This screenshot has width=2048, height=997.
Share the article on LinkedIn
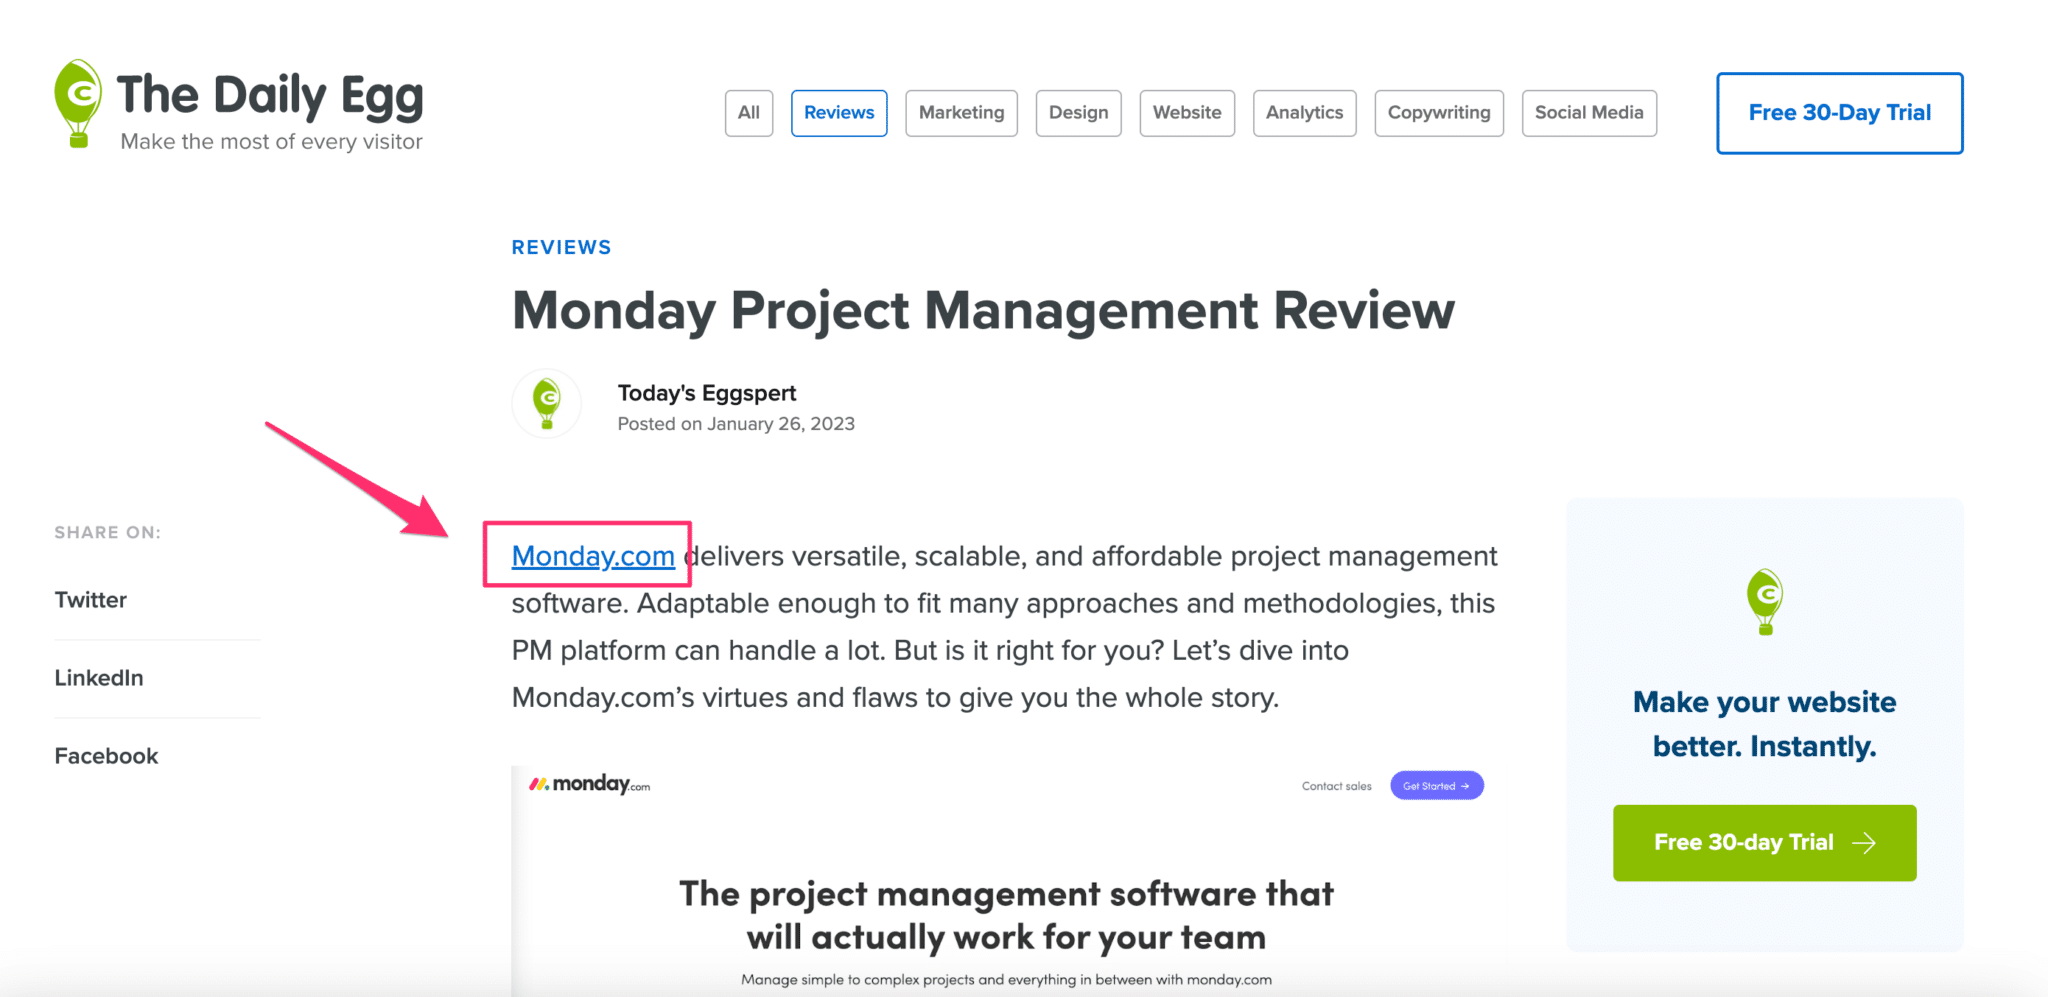pyautogui.click(x=98, y=677)
